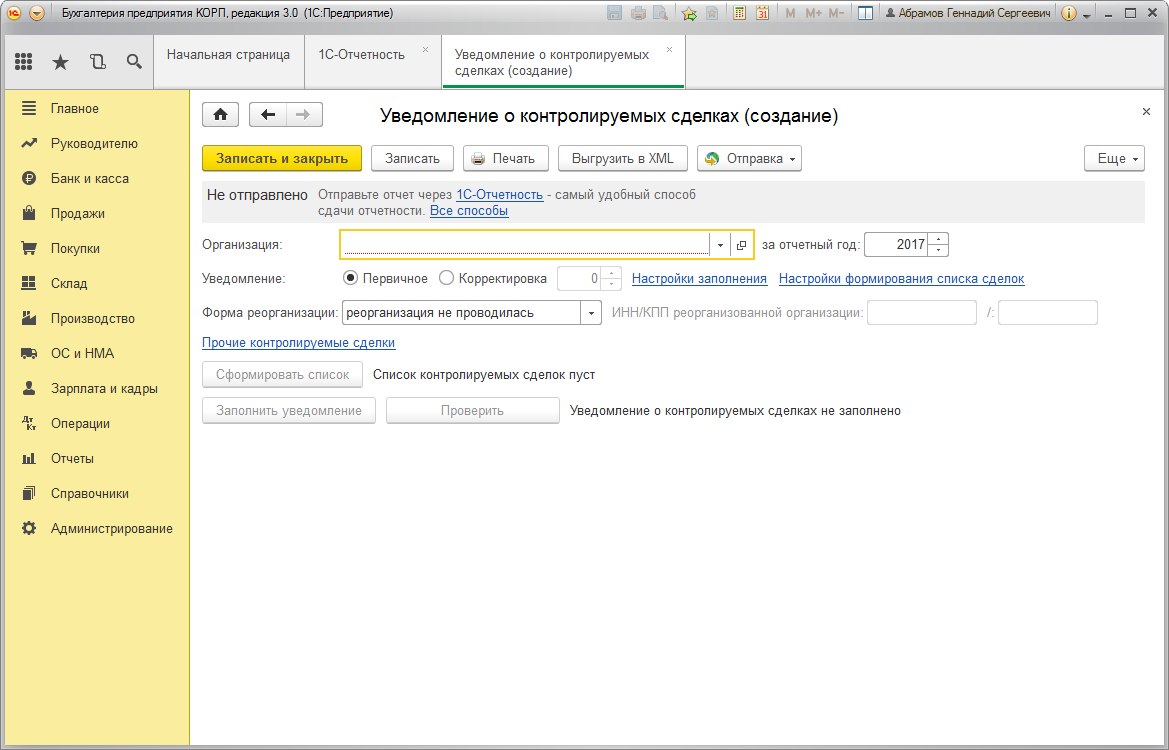Select the Корректировка radio button
Image resolution: width=1169 pixels, height=750 pixels.
click(x=447, y=278)
